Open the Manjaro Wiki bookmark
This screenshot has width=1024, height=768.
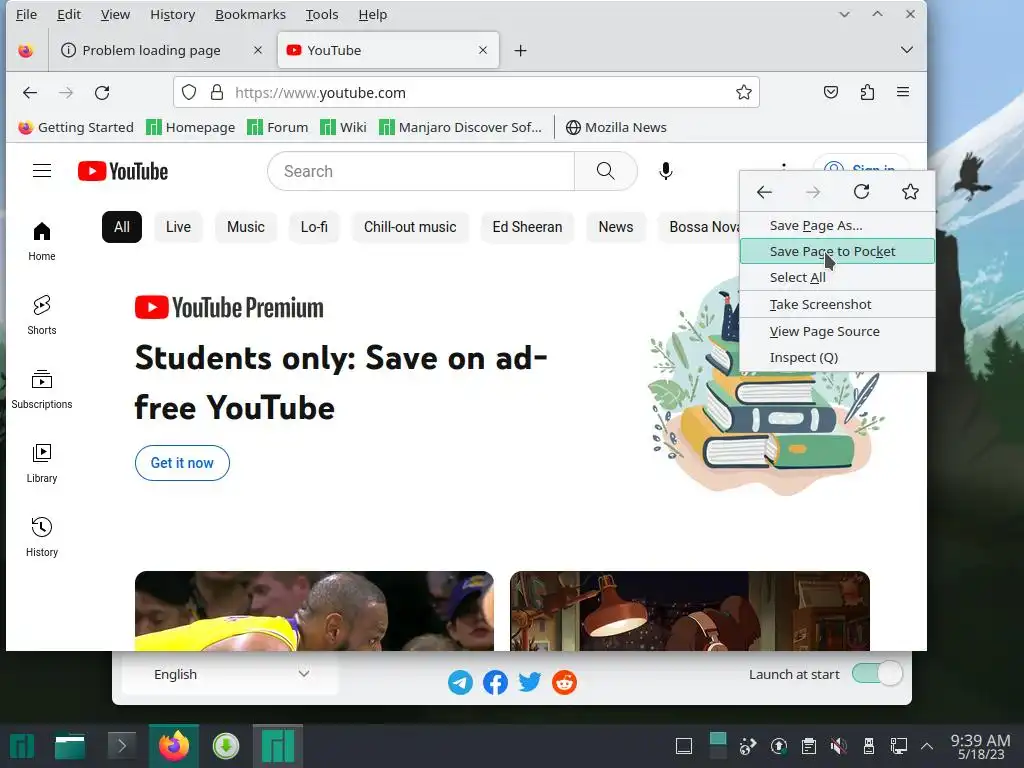344,127
